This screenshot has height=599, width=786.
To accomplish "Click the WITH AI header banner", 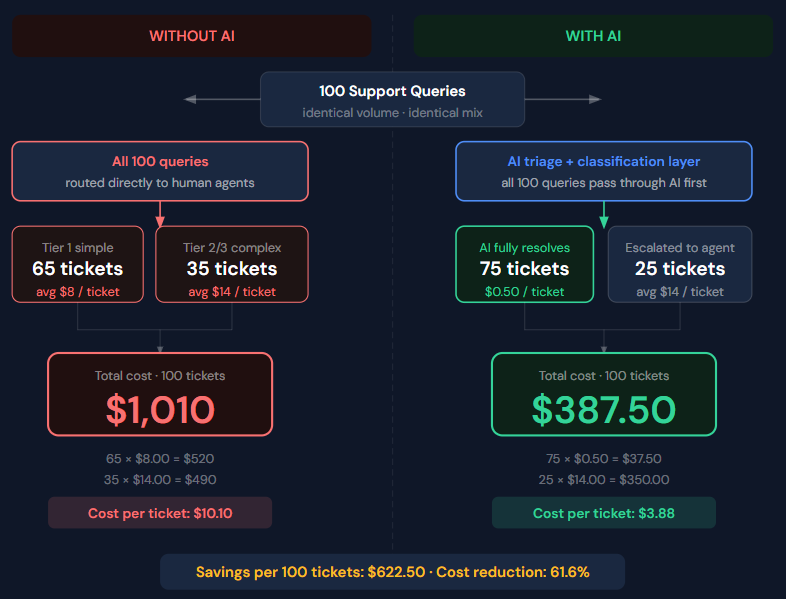I will click(x=593, y=36).
